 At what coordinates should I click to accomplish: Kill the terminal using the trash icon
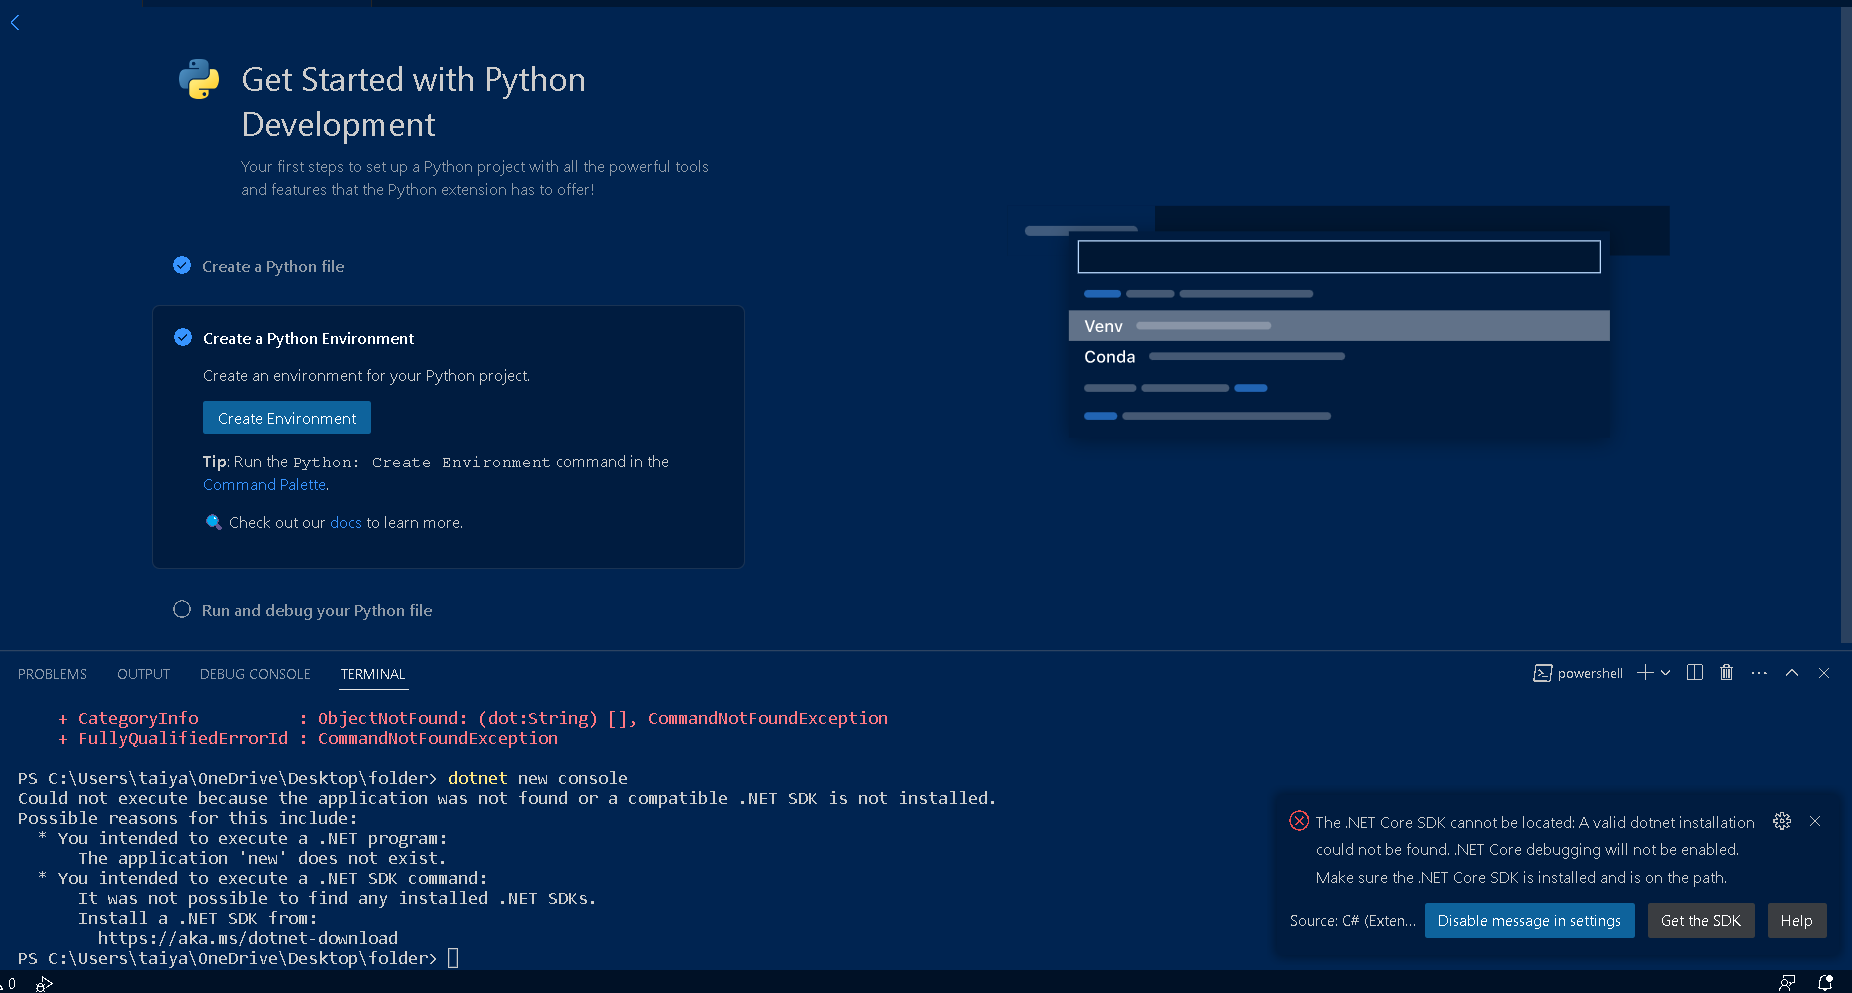(x=1726, y=673)
